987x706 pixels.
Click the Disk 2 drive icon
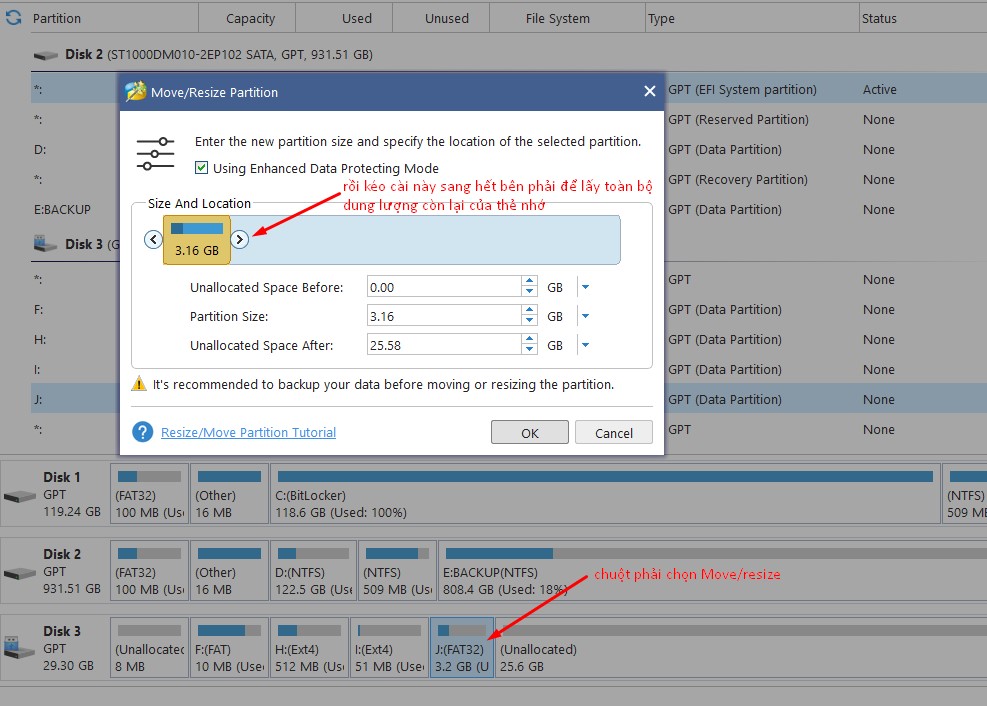tap(19, 573)
